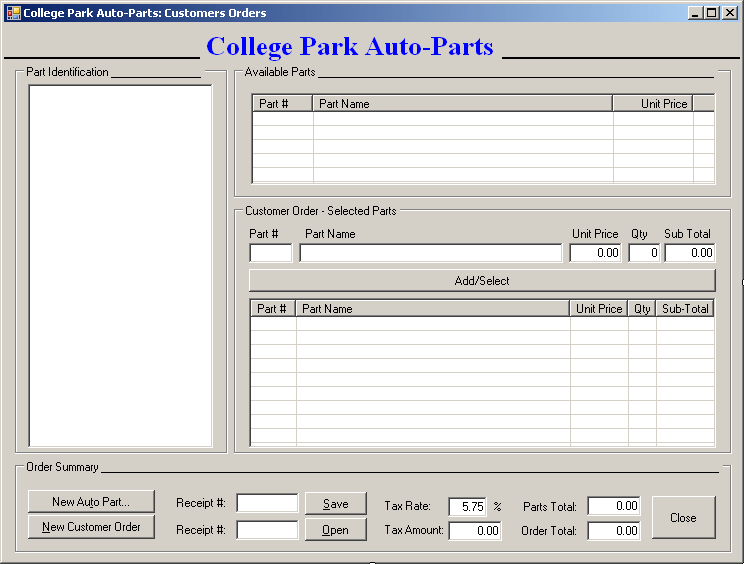
Task: Click the Order Summary group label
Action: pos(62,467)
